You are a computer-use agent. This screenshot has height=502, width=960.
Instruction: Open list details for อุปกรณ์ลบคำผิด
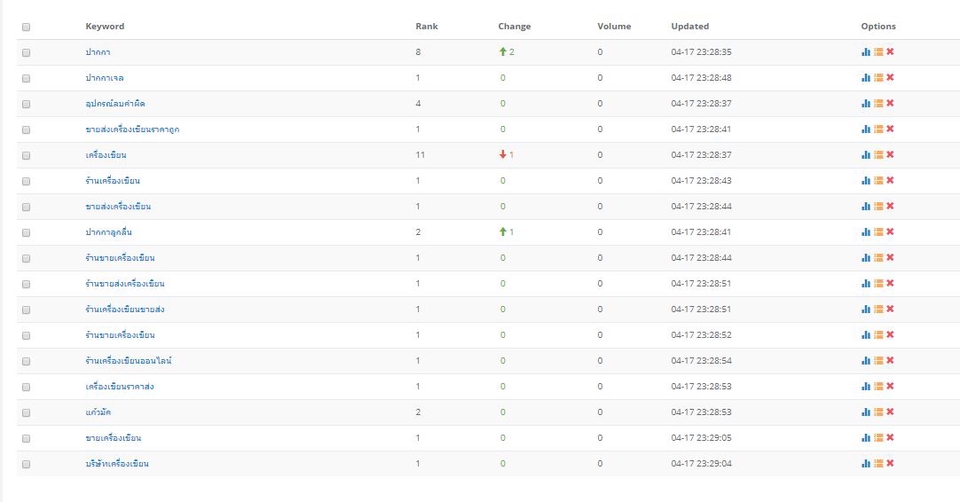(x=879, y=103)
